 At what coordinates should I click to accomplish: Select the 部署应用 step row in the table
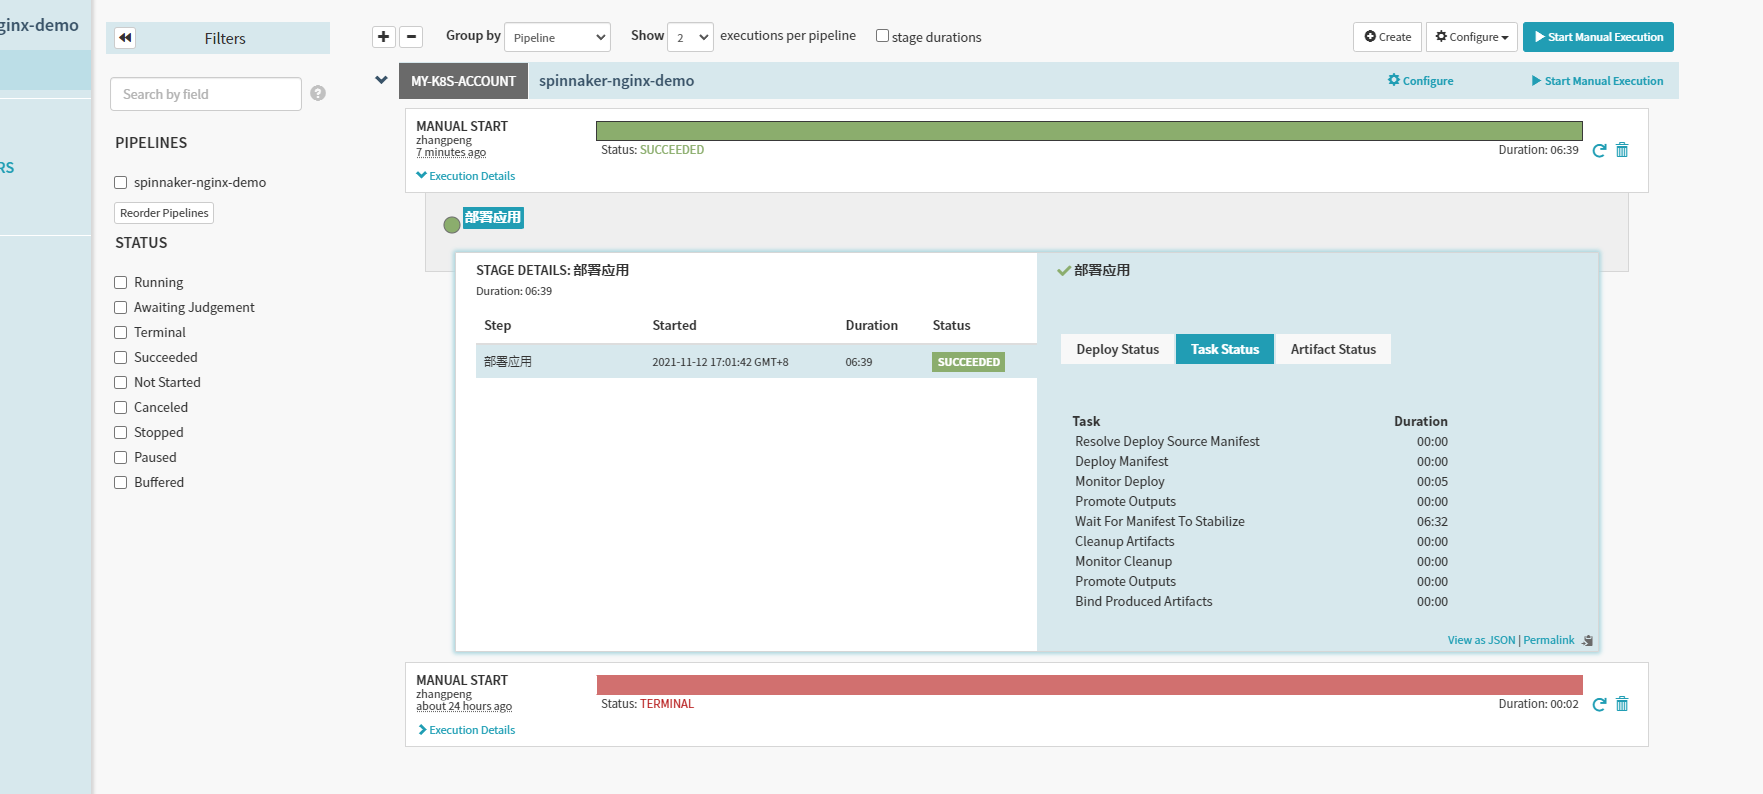756,362
